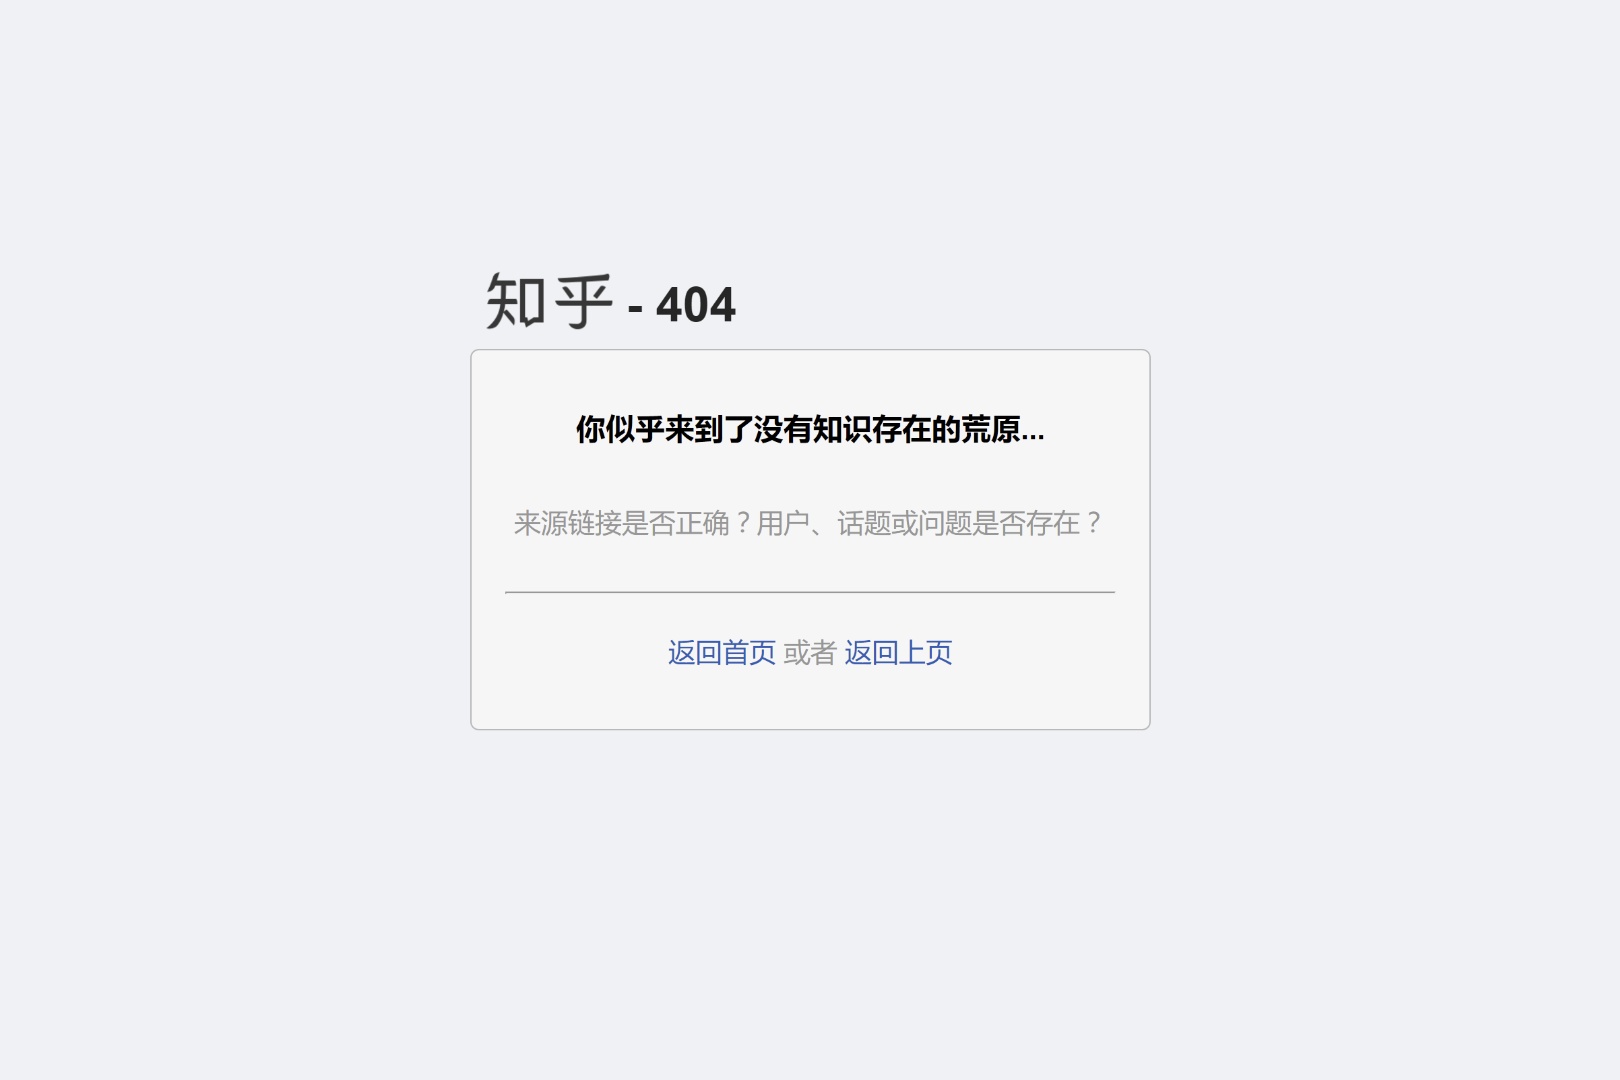1620x1080 pixels.
Task: Click the horizontal divider line in the card
Action: (x=810, y=592)
